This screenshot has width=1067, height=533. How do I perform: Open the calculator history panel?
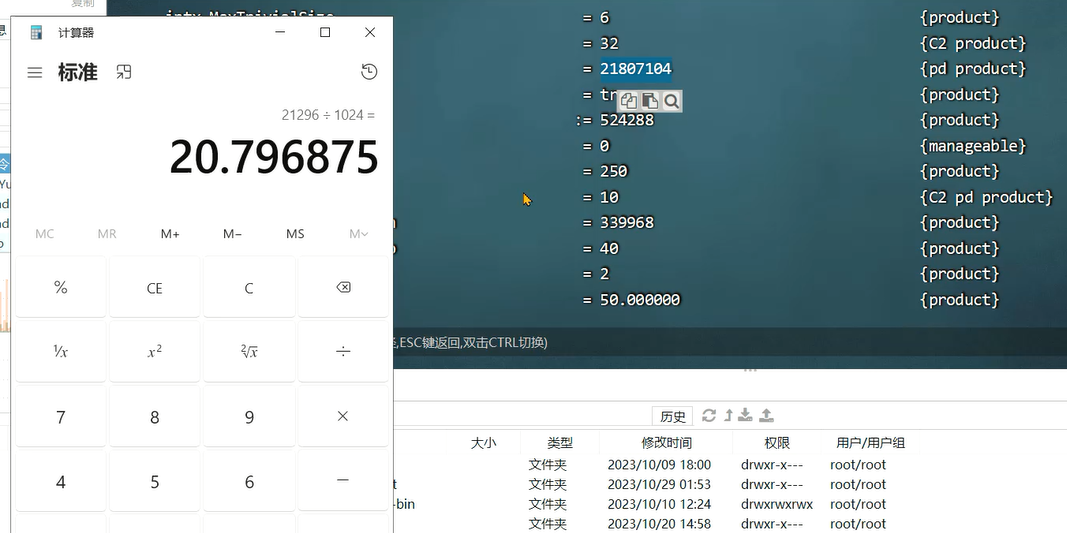369,72
